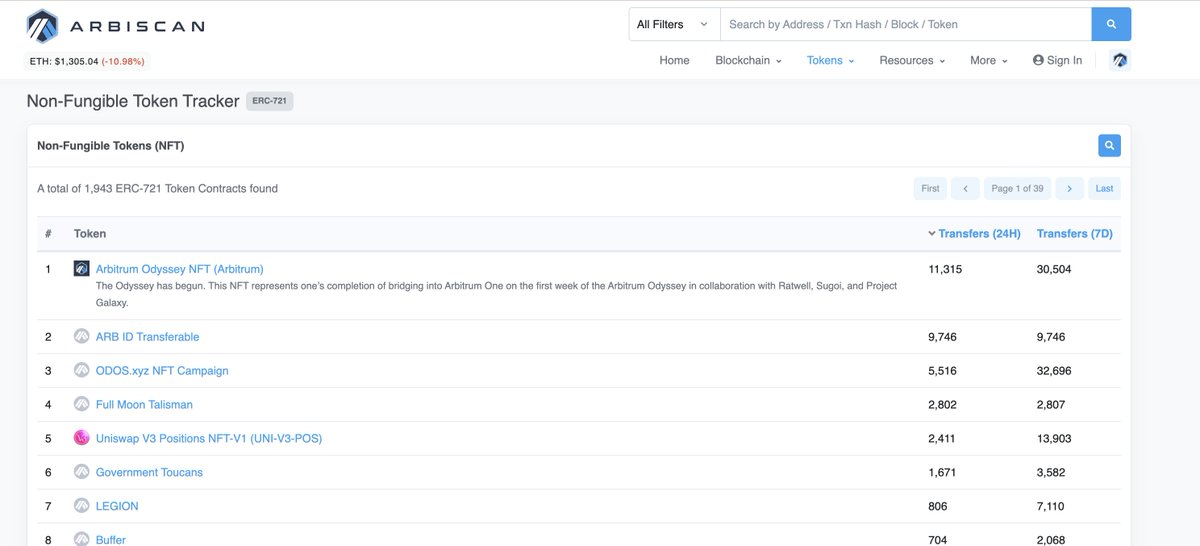1200x546 pixels.
Task: Open ODOS.xyz NFT Campaign link
Action: pyautogui.click(x=162, y=371)
